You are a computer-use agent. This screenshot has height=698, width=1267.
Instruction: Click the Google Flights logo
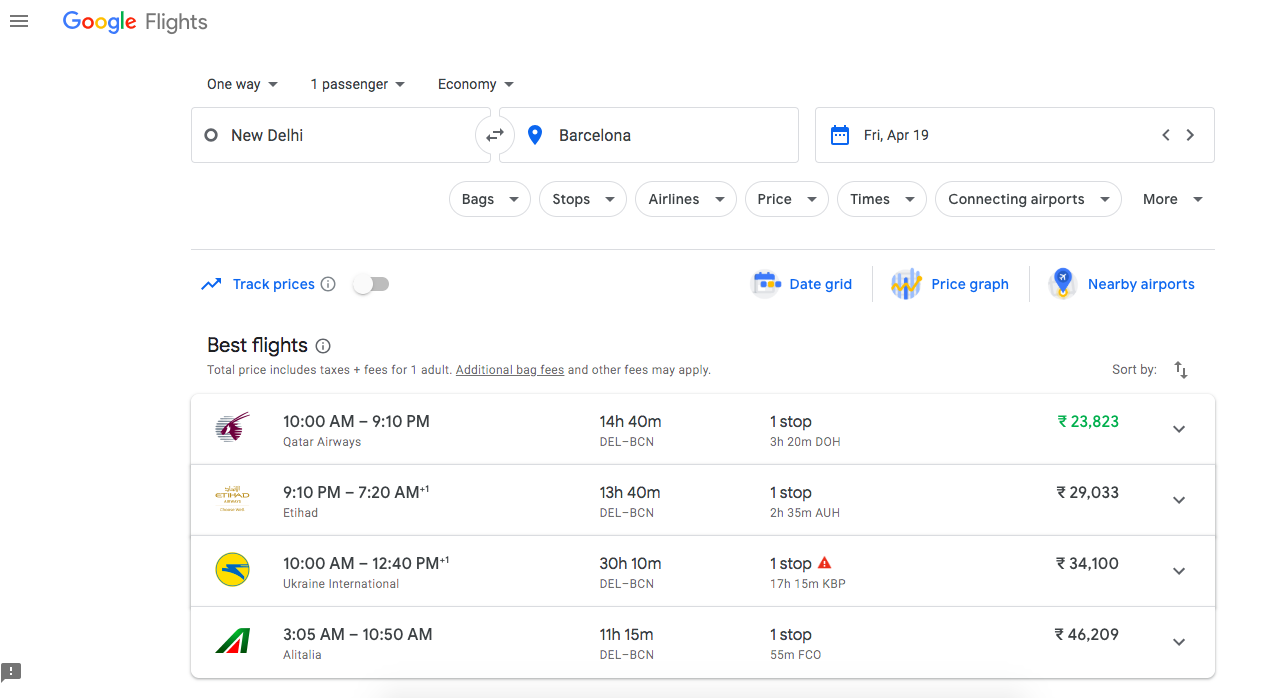[135, 22]
